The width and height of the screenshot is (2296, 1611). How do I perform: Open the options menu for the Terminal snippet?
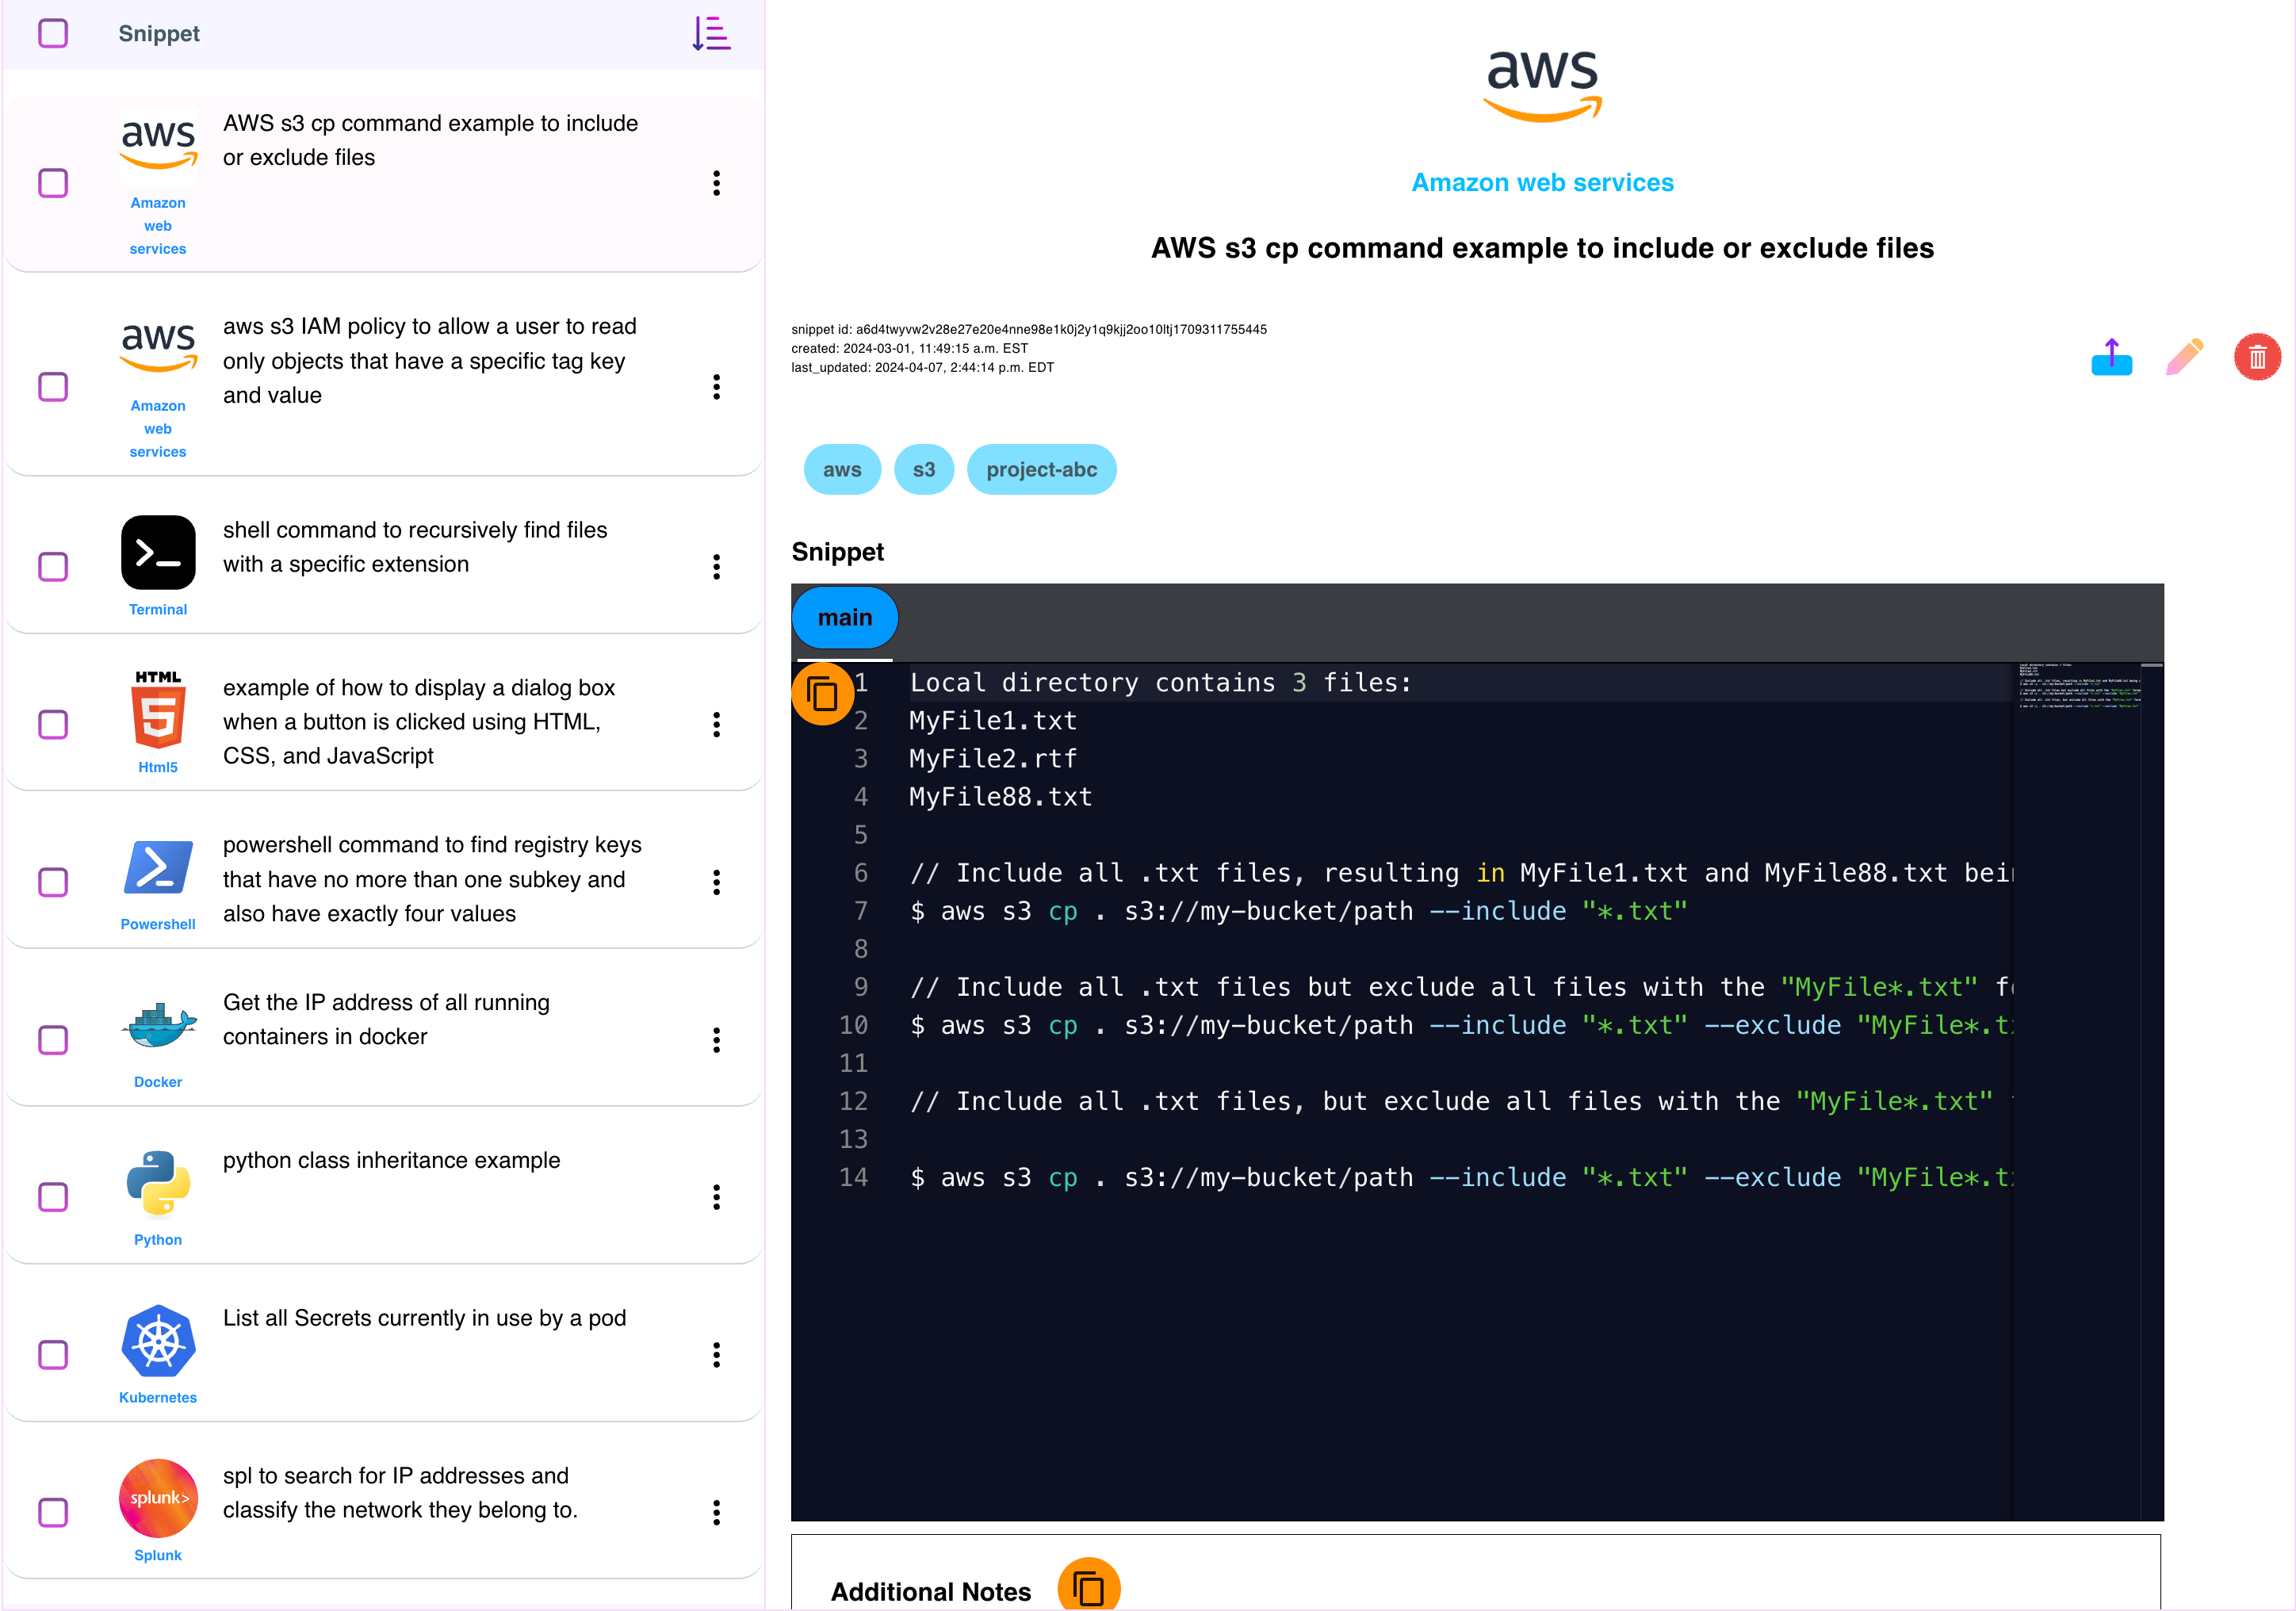click(x=717, y=567)
